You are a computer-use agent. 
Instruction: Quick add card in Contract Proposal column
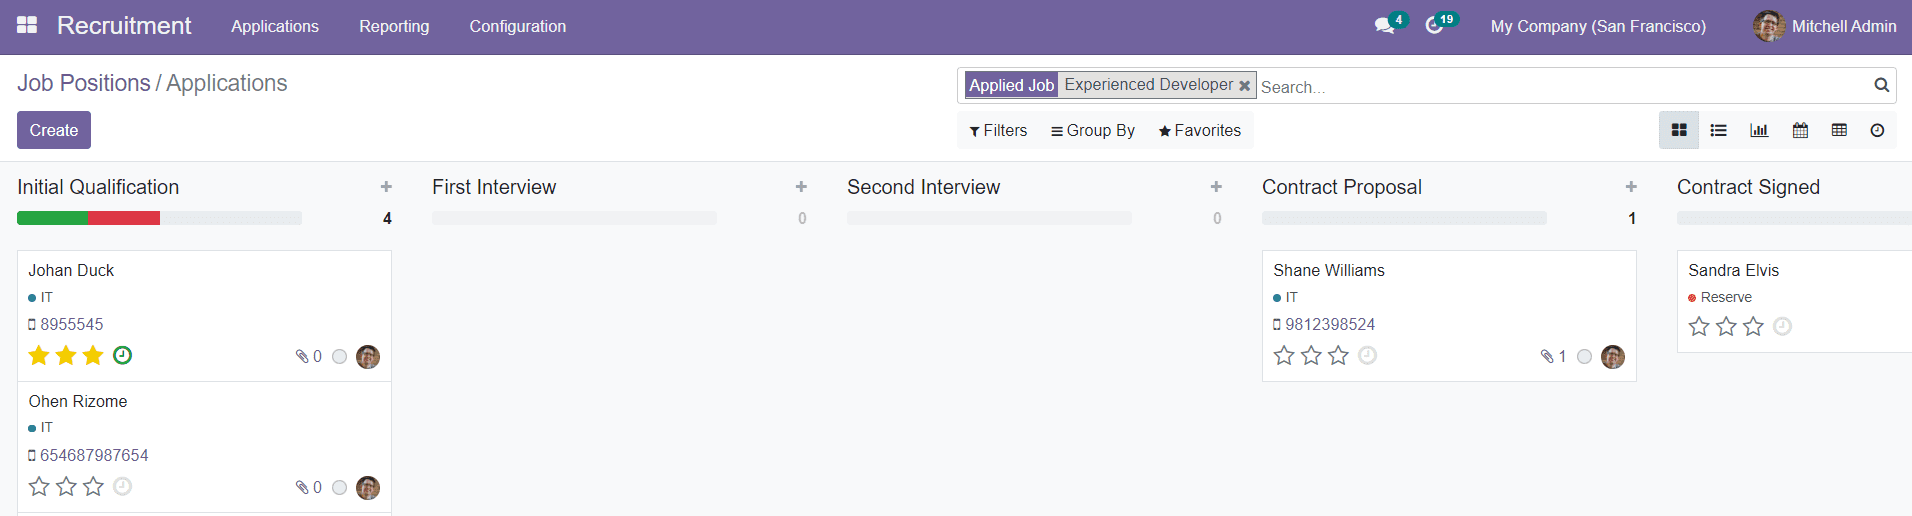pos(1631,187)
